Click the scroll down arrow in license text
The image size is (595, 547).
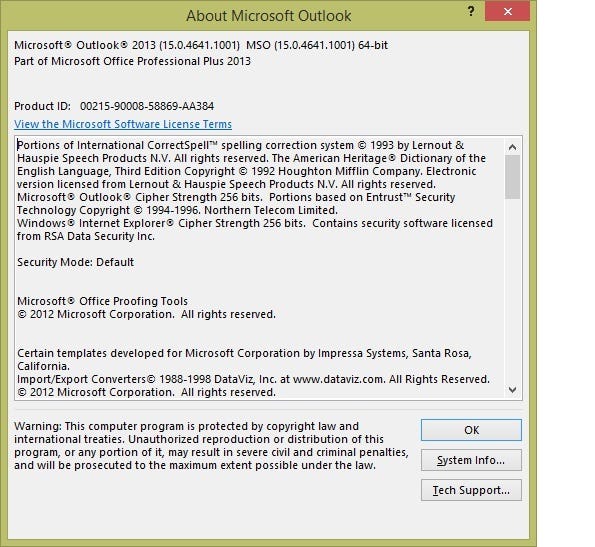pyautogui.click(x=512, y=390)
